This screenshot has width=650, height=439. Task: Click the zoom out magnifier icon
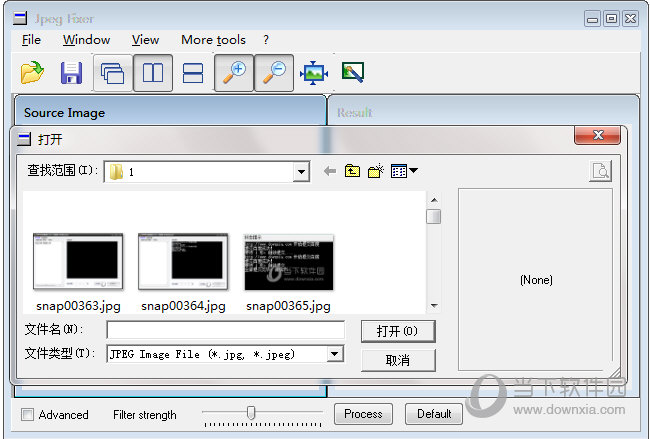[274, 73]
